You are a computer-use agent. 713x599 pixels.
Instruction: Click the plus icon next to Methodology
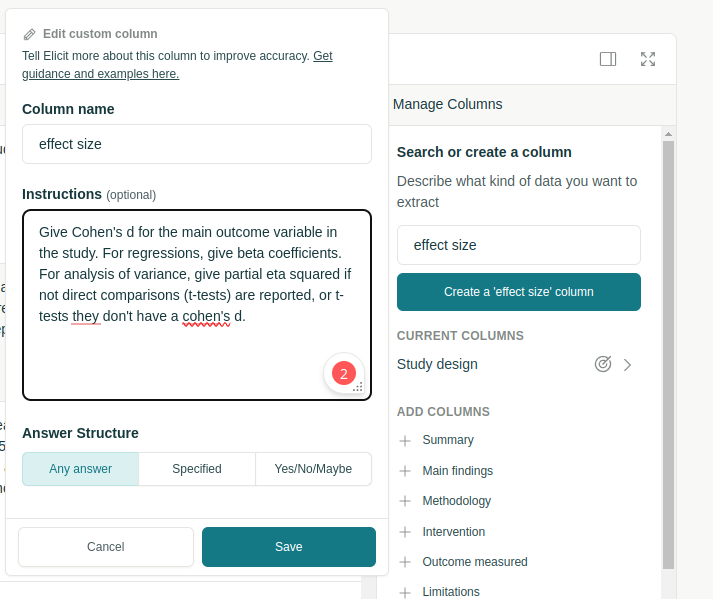coord(405,501)
